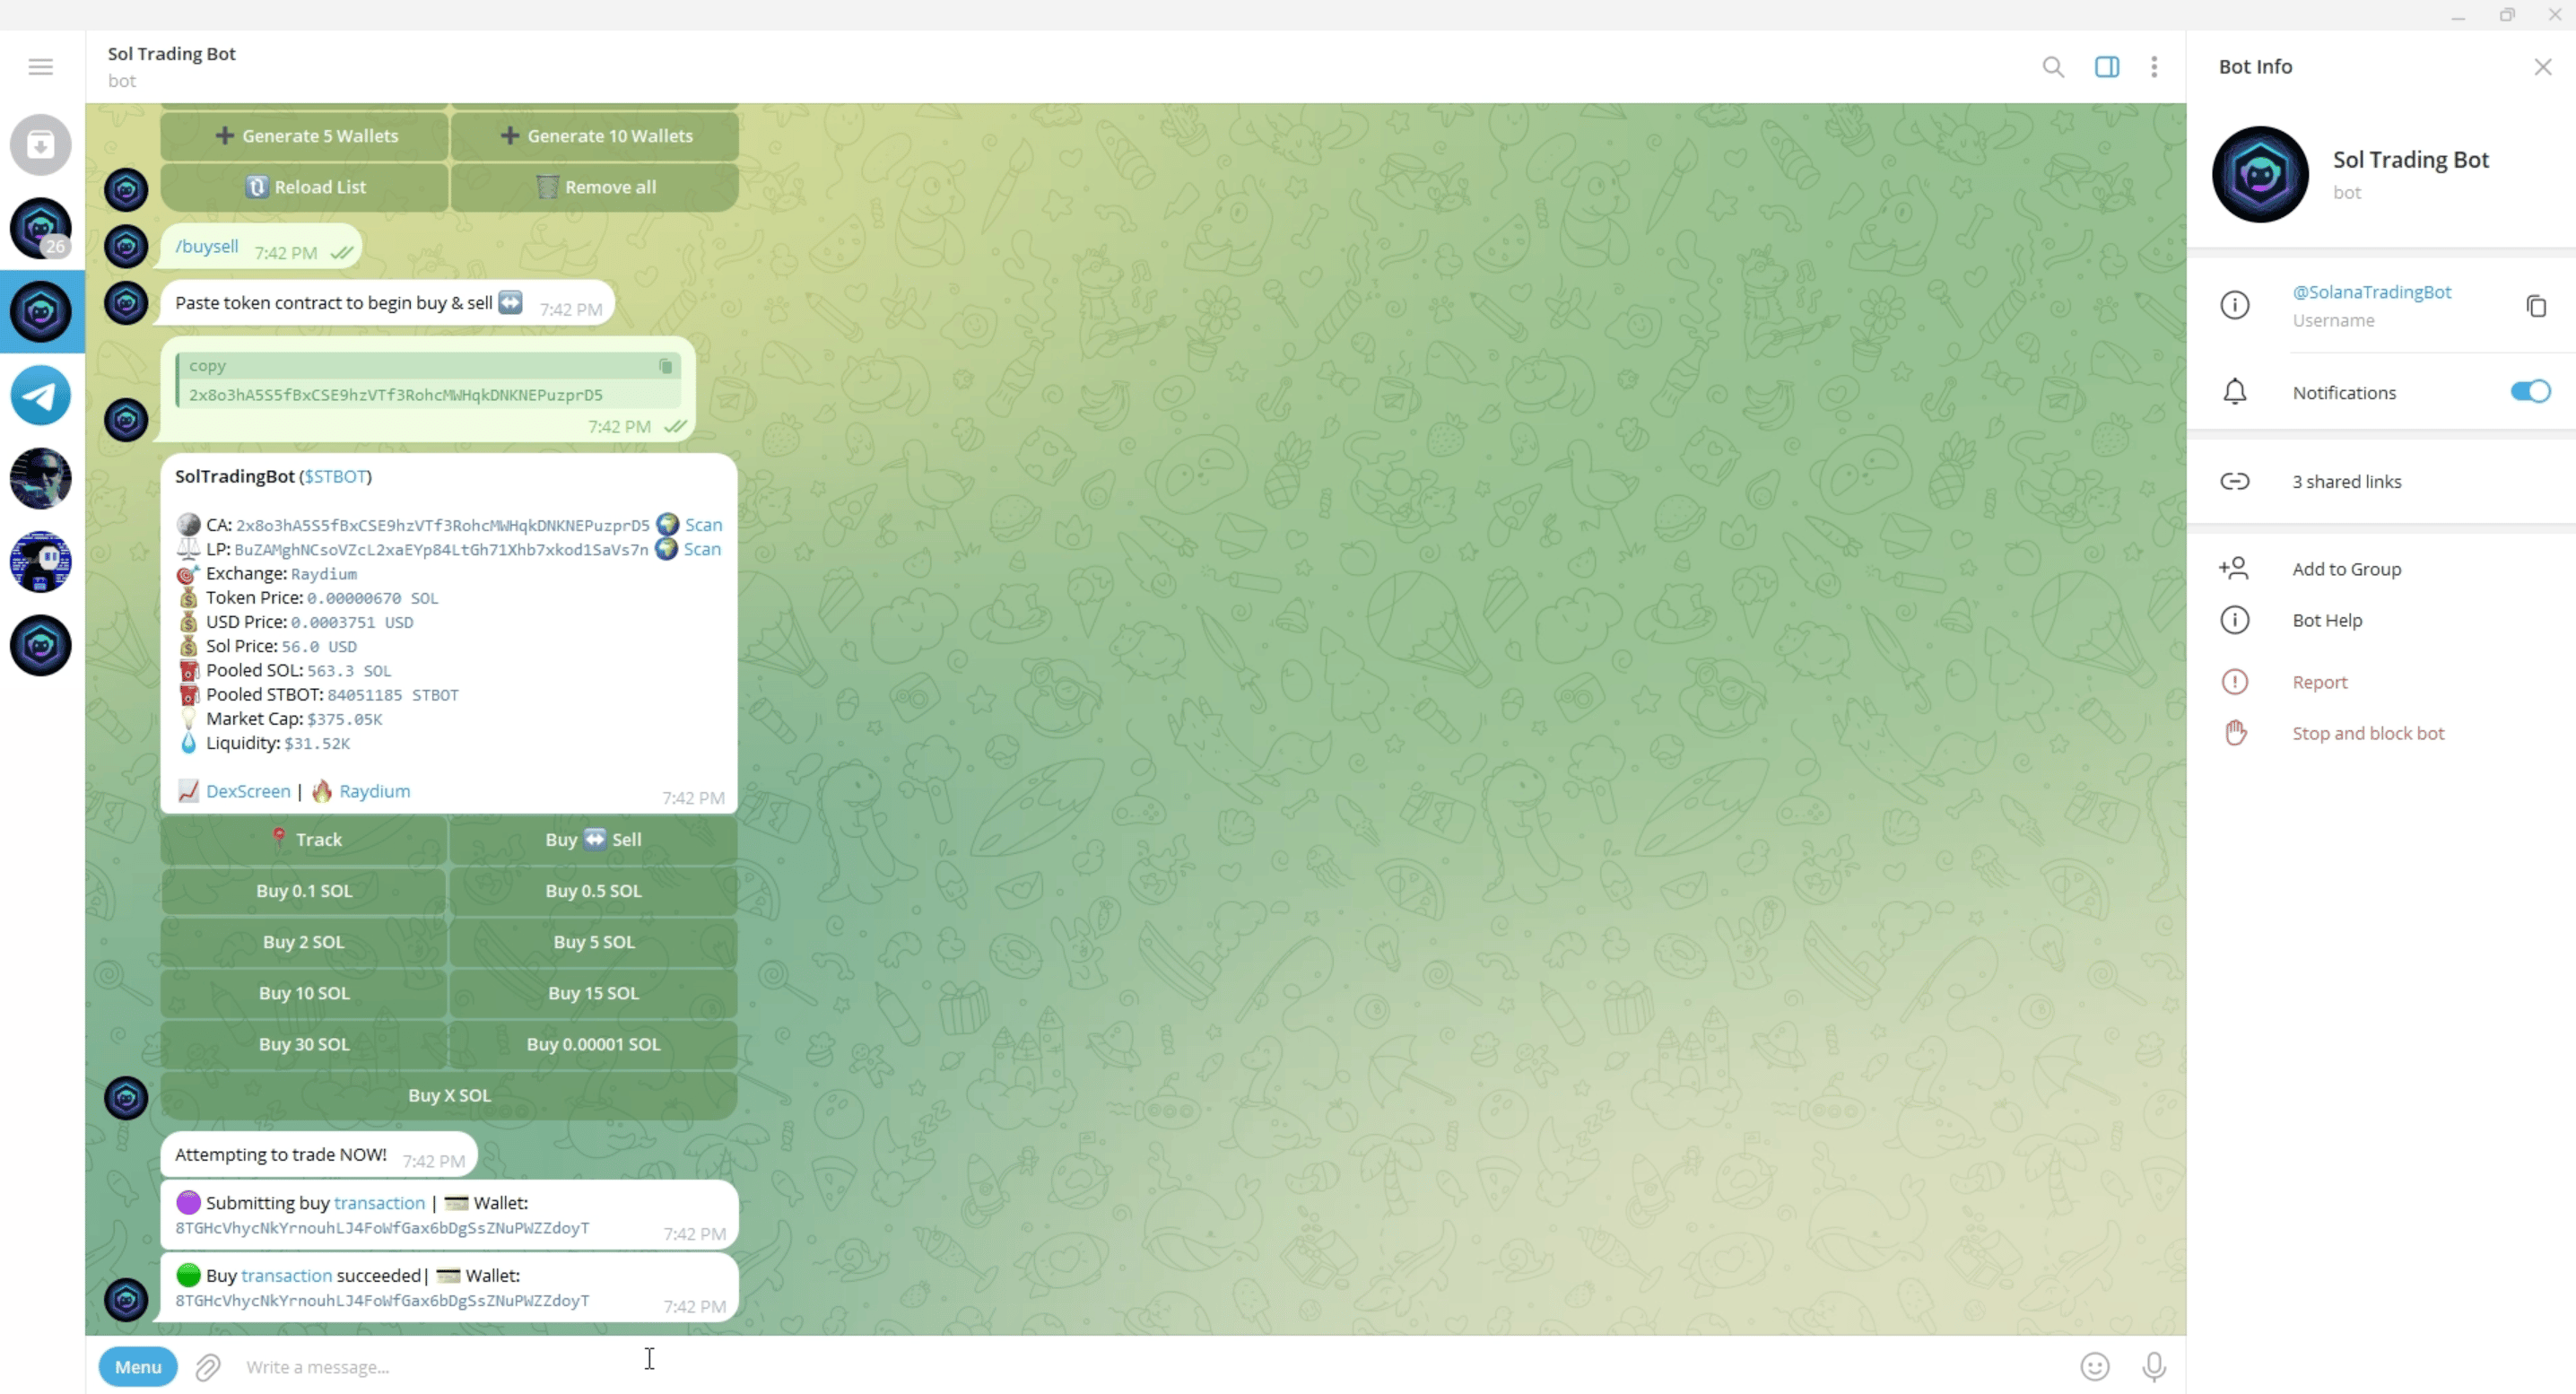
Task: Toggle Notifications on/off switch
Action: tap(2528, 391)
